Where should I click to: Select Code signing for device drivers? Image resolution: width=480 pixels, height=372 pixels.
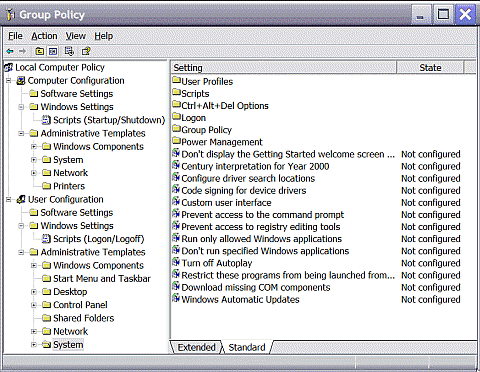click(x=244, y=191)
